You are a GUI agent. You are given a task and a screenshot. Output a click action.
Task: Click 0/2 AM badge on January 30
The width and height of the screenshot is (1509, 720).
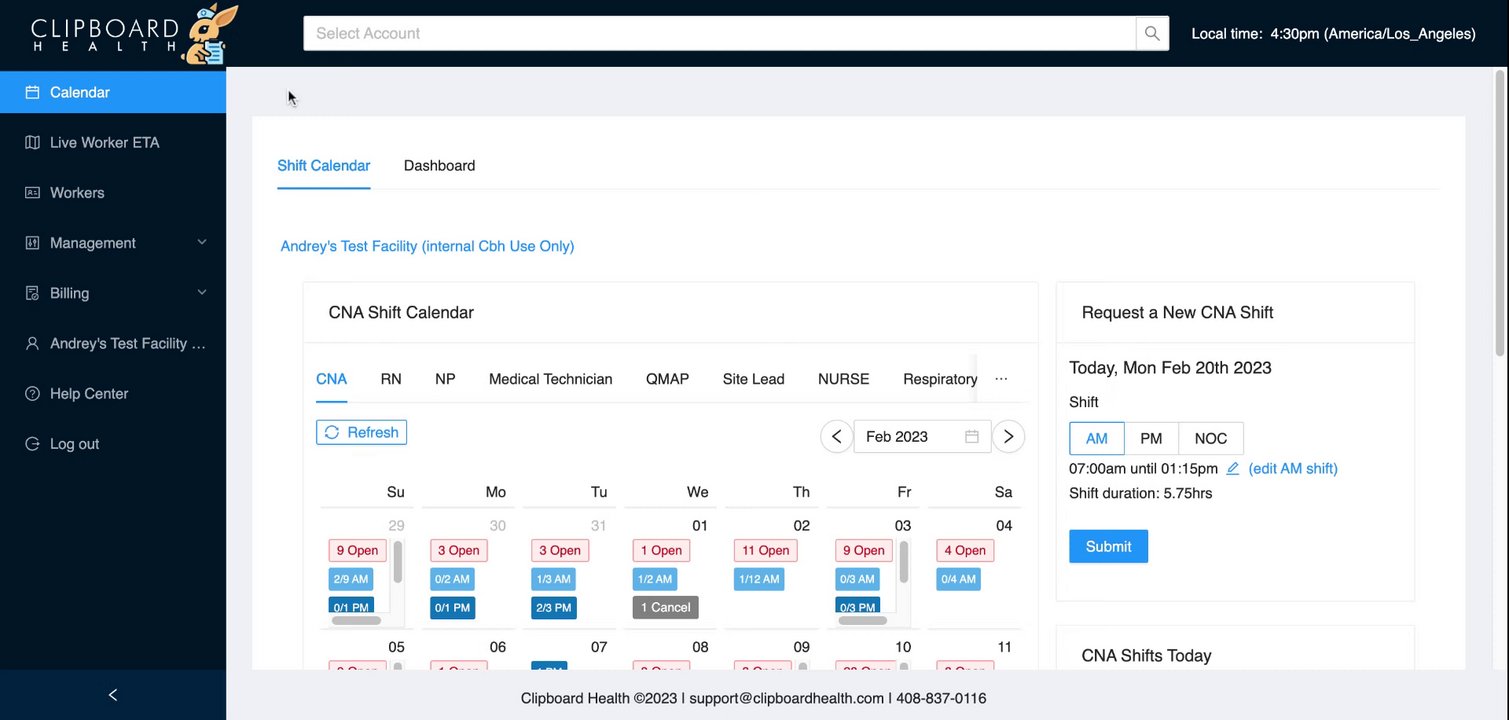point(452,579)
